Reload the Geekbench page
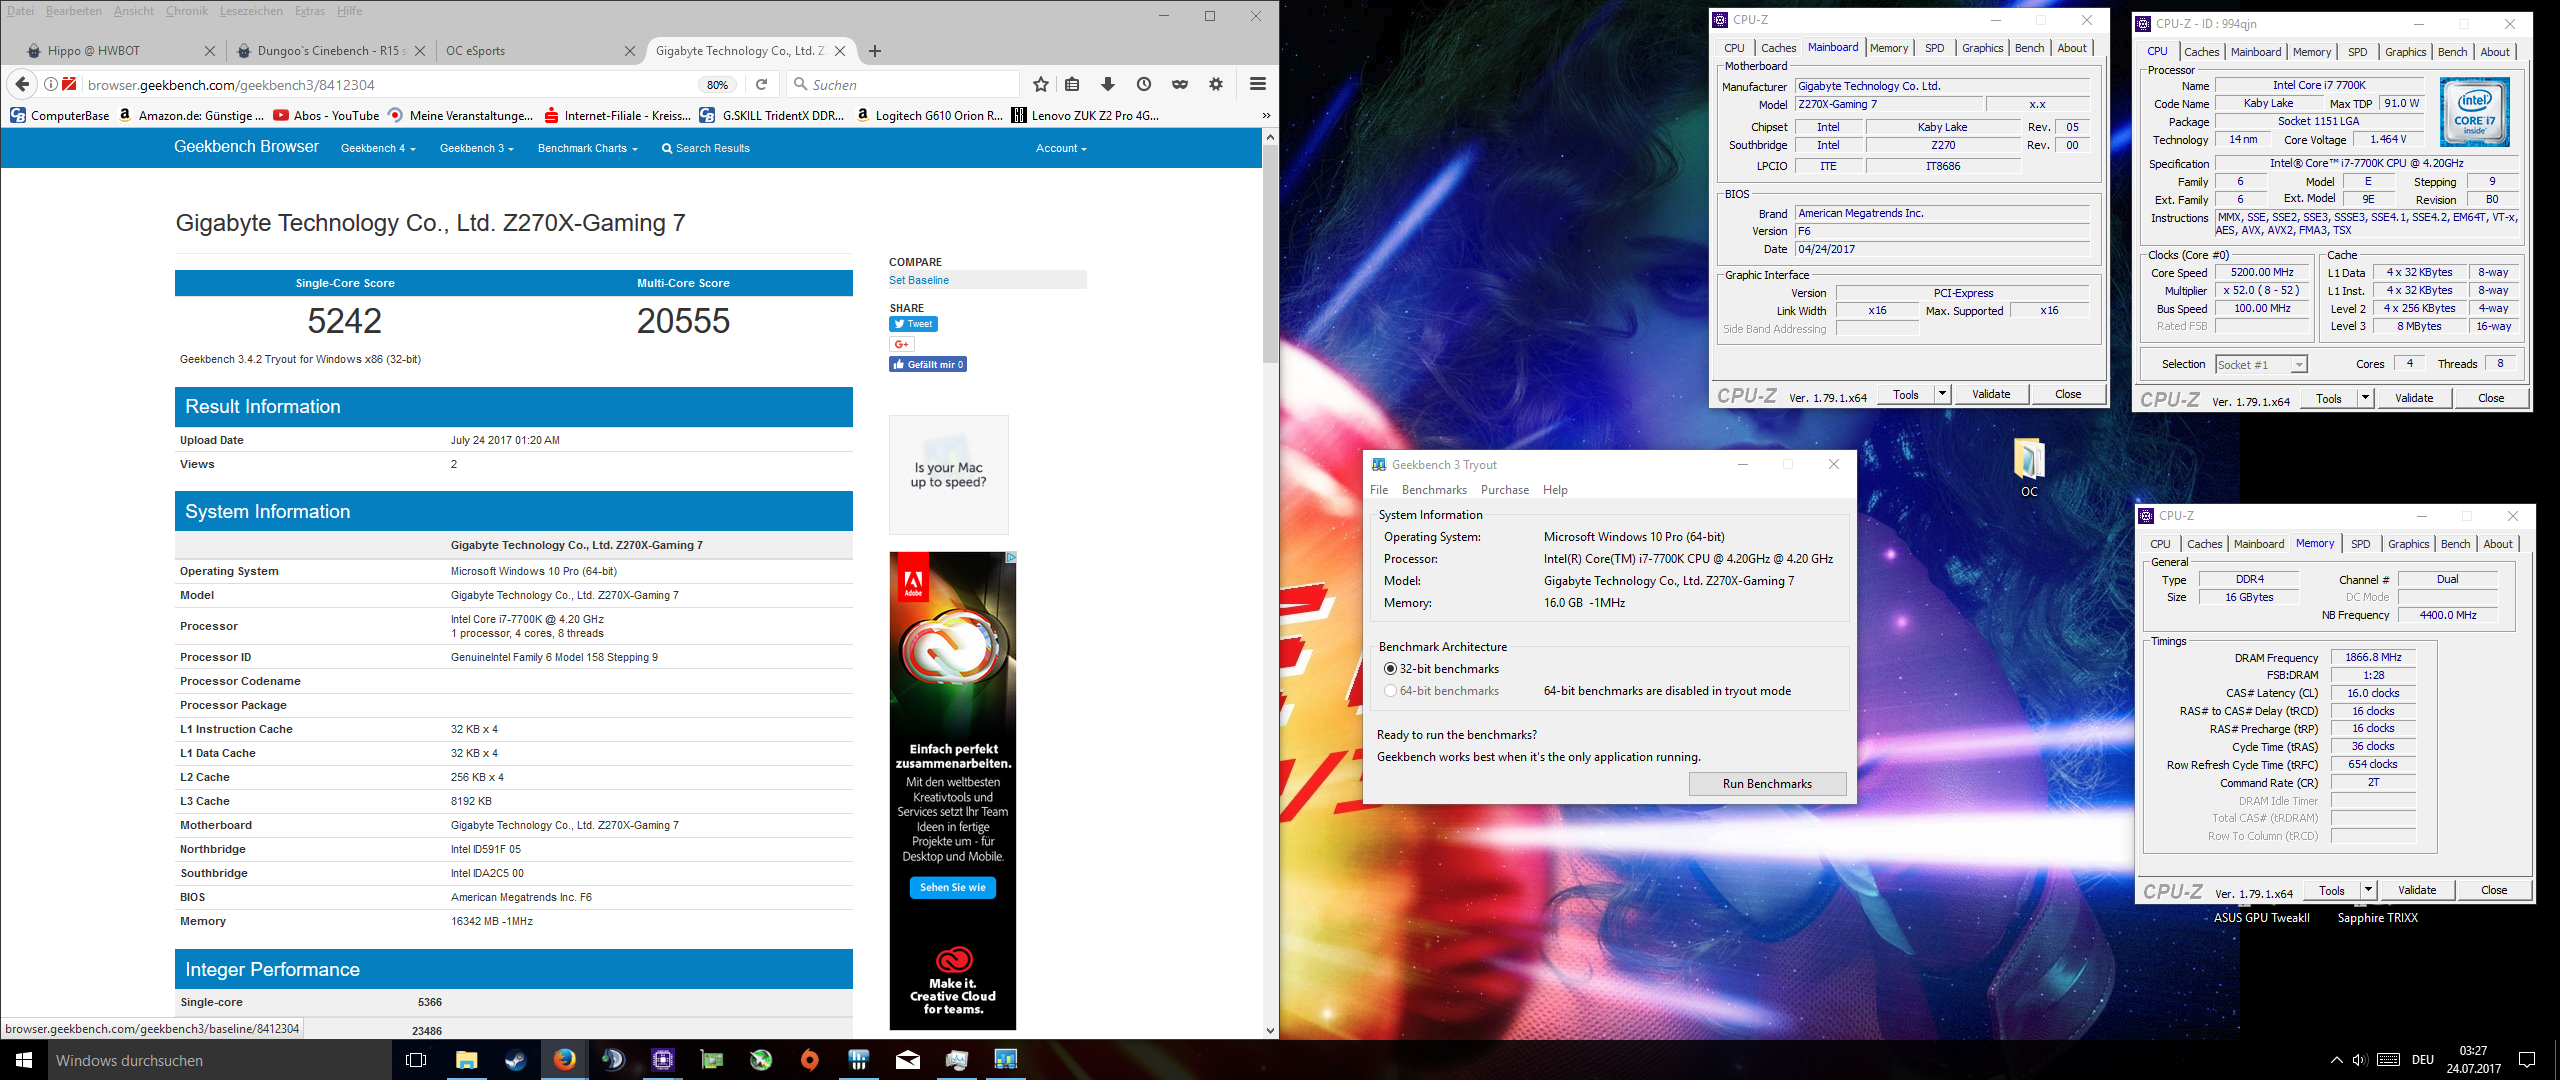The image size is (2560, 1080). click(762, 85)
